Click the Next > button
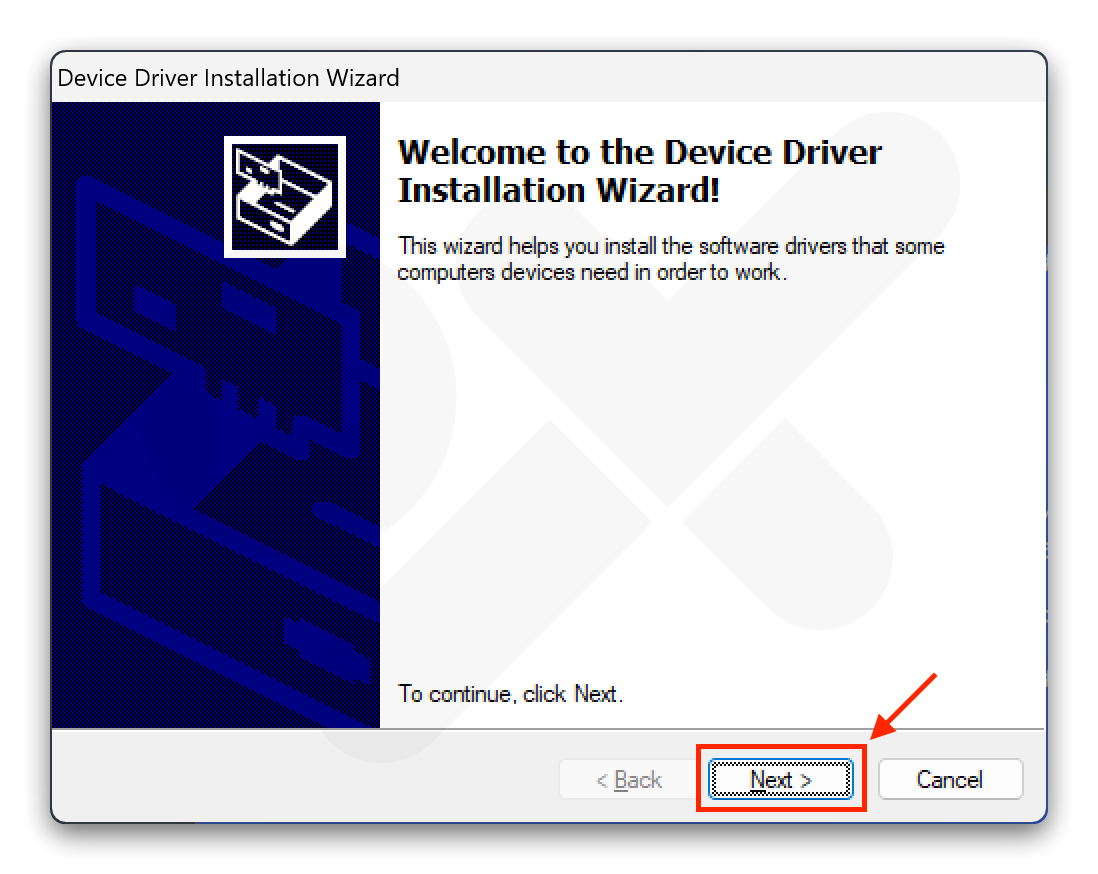Screen dimensions: 1098x874 (780, 780)
